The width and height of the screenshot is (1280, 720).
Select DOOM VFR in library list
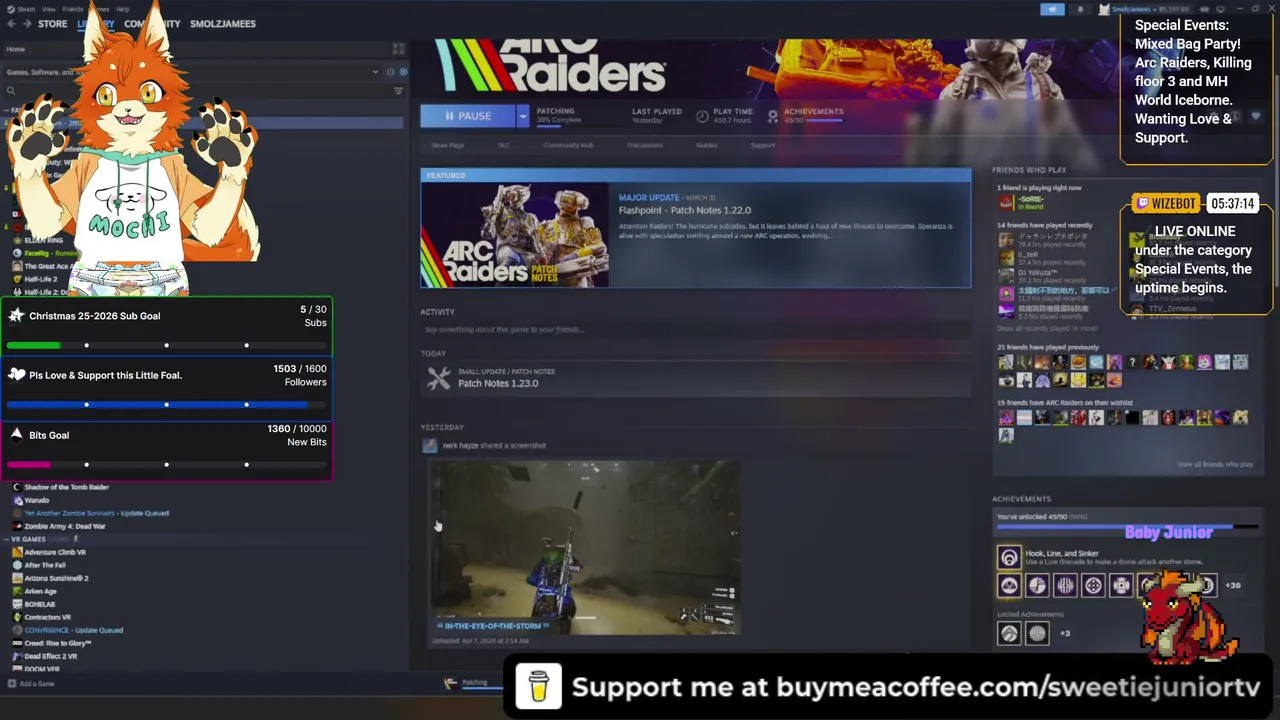click(x=41, y=669)
